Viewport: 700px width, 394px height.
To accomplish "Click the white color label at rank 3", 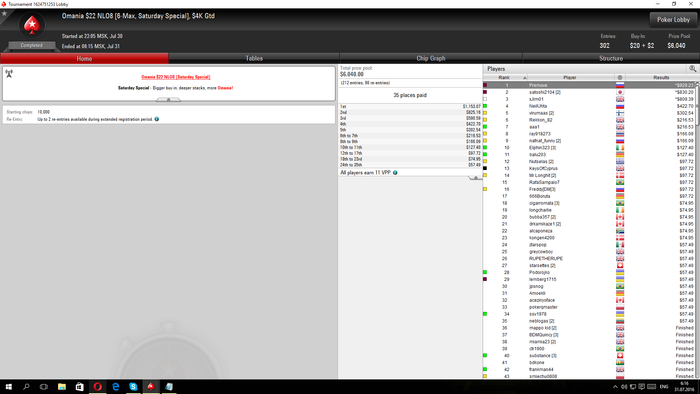I will 485,99.
